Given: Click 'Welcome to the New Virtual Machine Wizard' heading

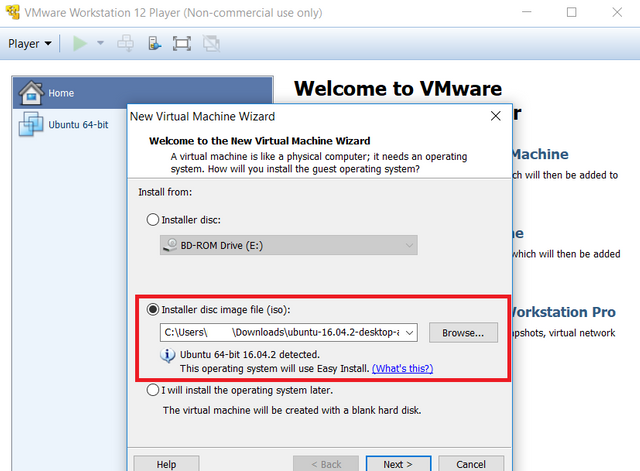Looking at the screenshot, I should (260, 141).
